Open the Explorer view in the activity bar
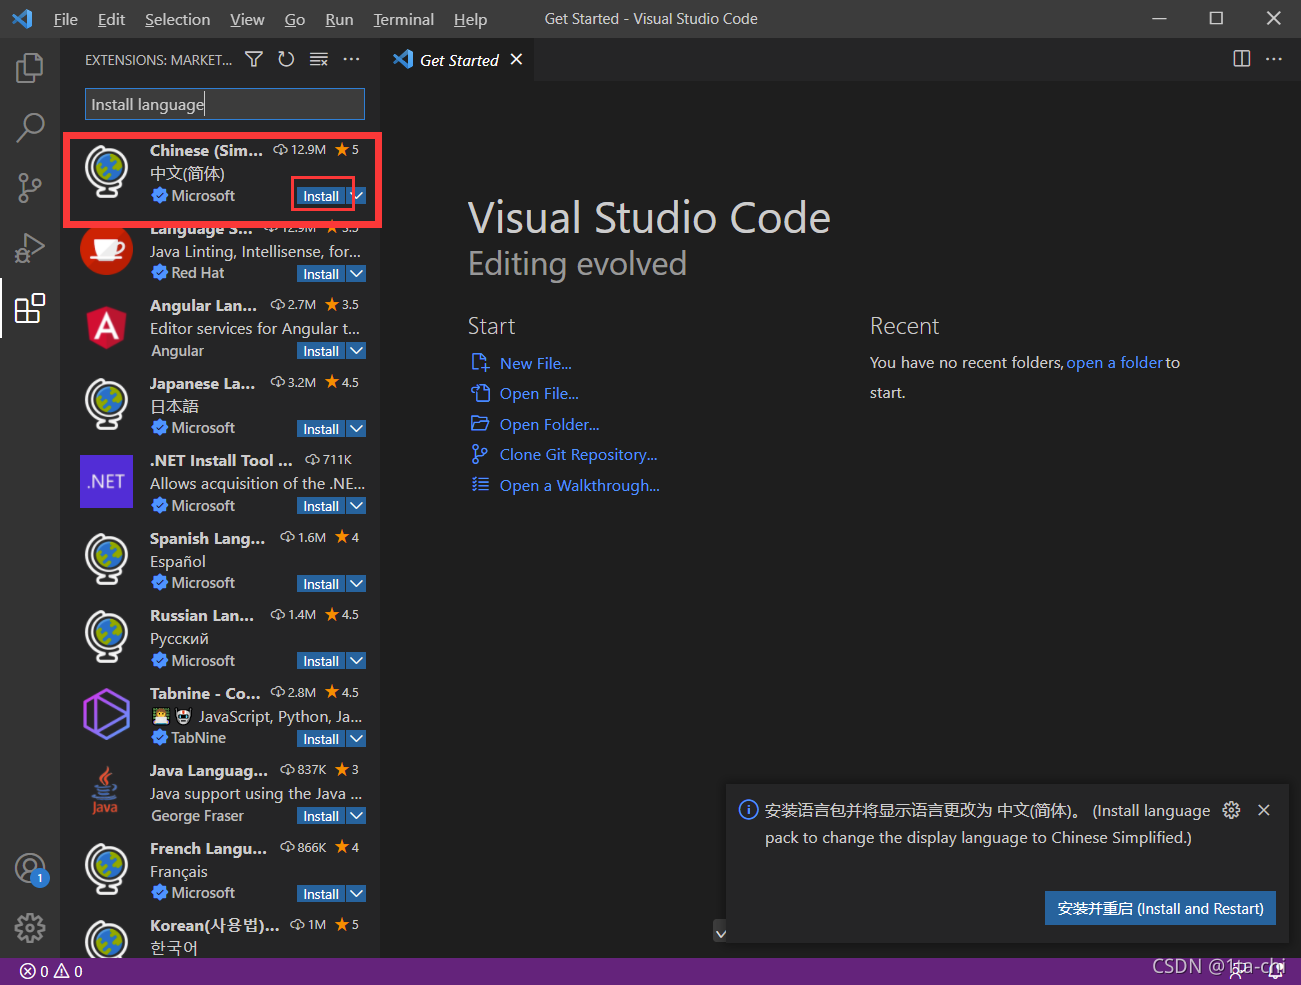The height and width of the screenshot is (985, 1301). pyautogui.click(x=30, y=67)
